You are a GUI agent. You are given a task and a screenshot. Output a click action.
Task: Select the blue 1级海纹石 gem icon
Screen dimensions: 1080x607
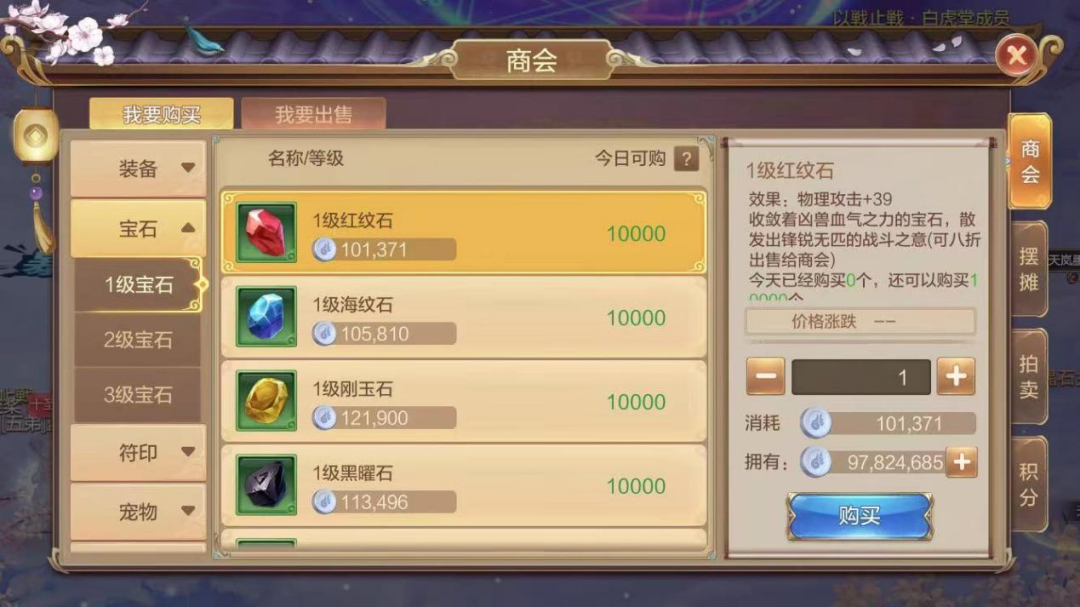click(266, 316)
